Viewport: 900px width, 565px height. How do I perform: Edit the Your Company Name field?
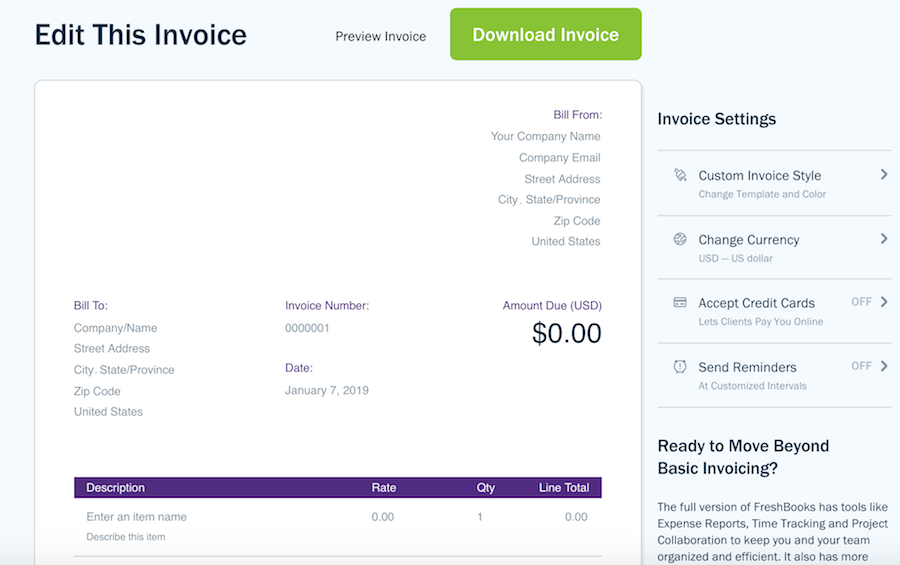(545, 136)
